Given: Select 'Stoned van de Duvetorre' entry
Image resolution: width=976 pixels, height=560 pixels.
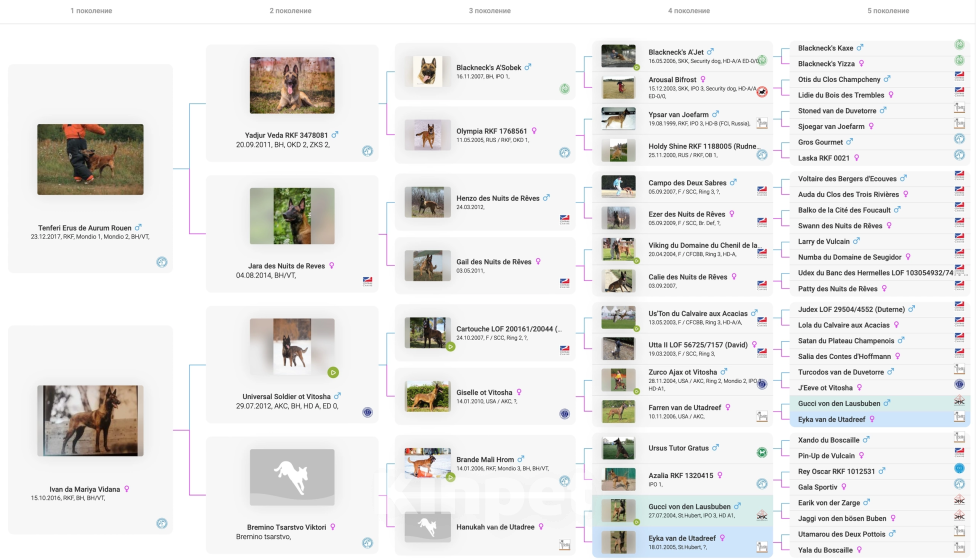Looking at the screenshot, I should [837, 111].
